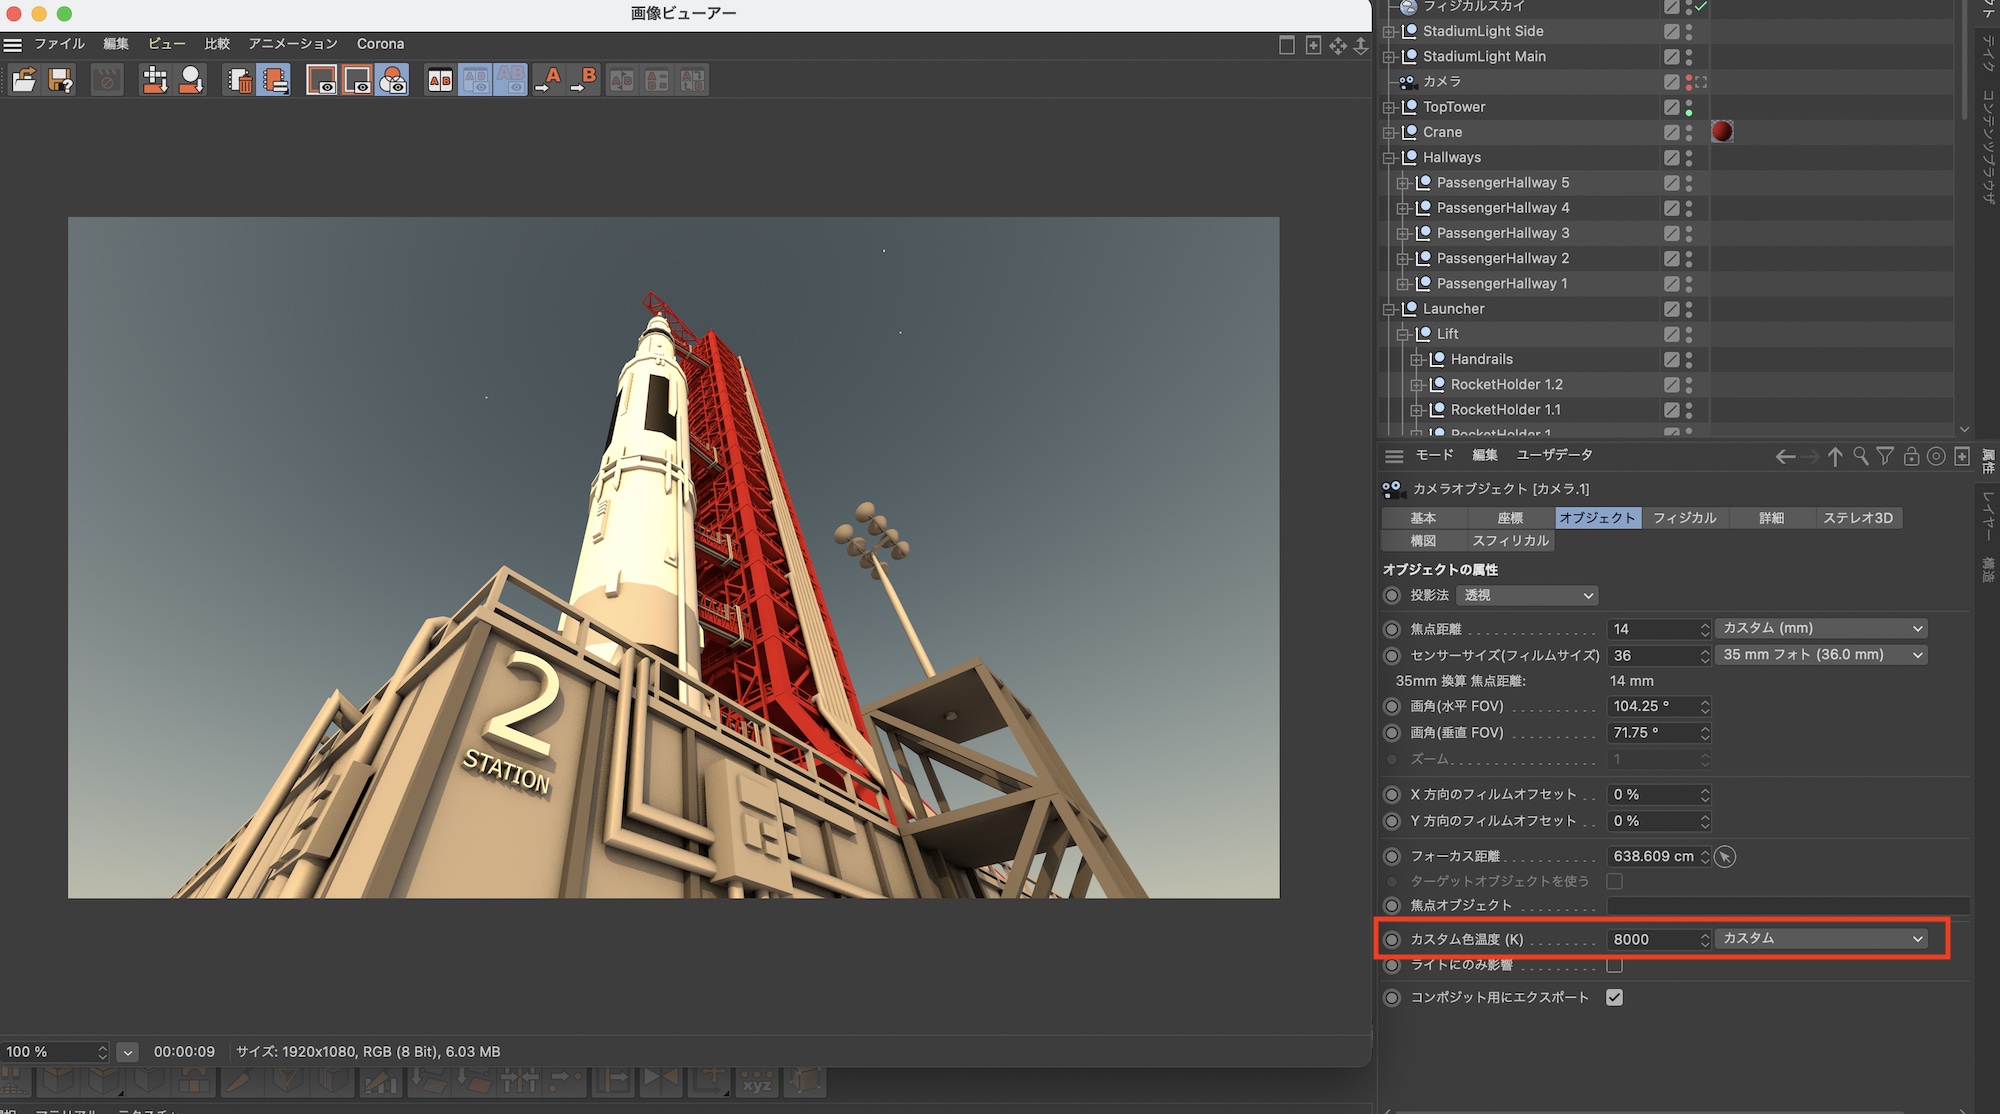Click the focus distance picker arrow icon

1725,857
